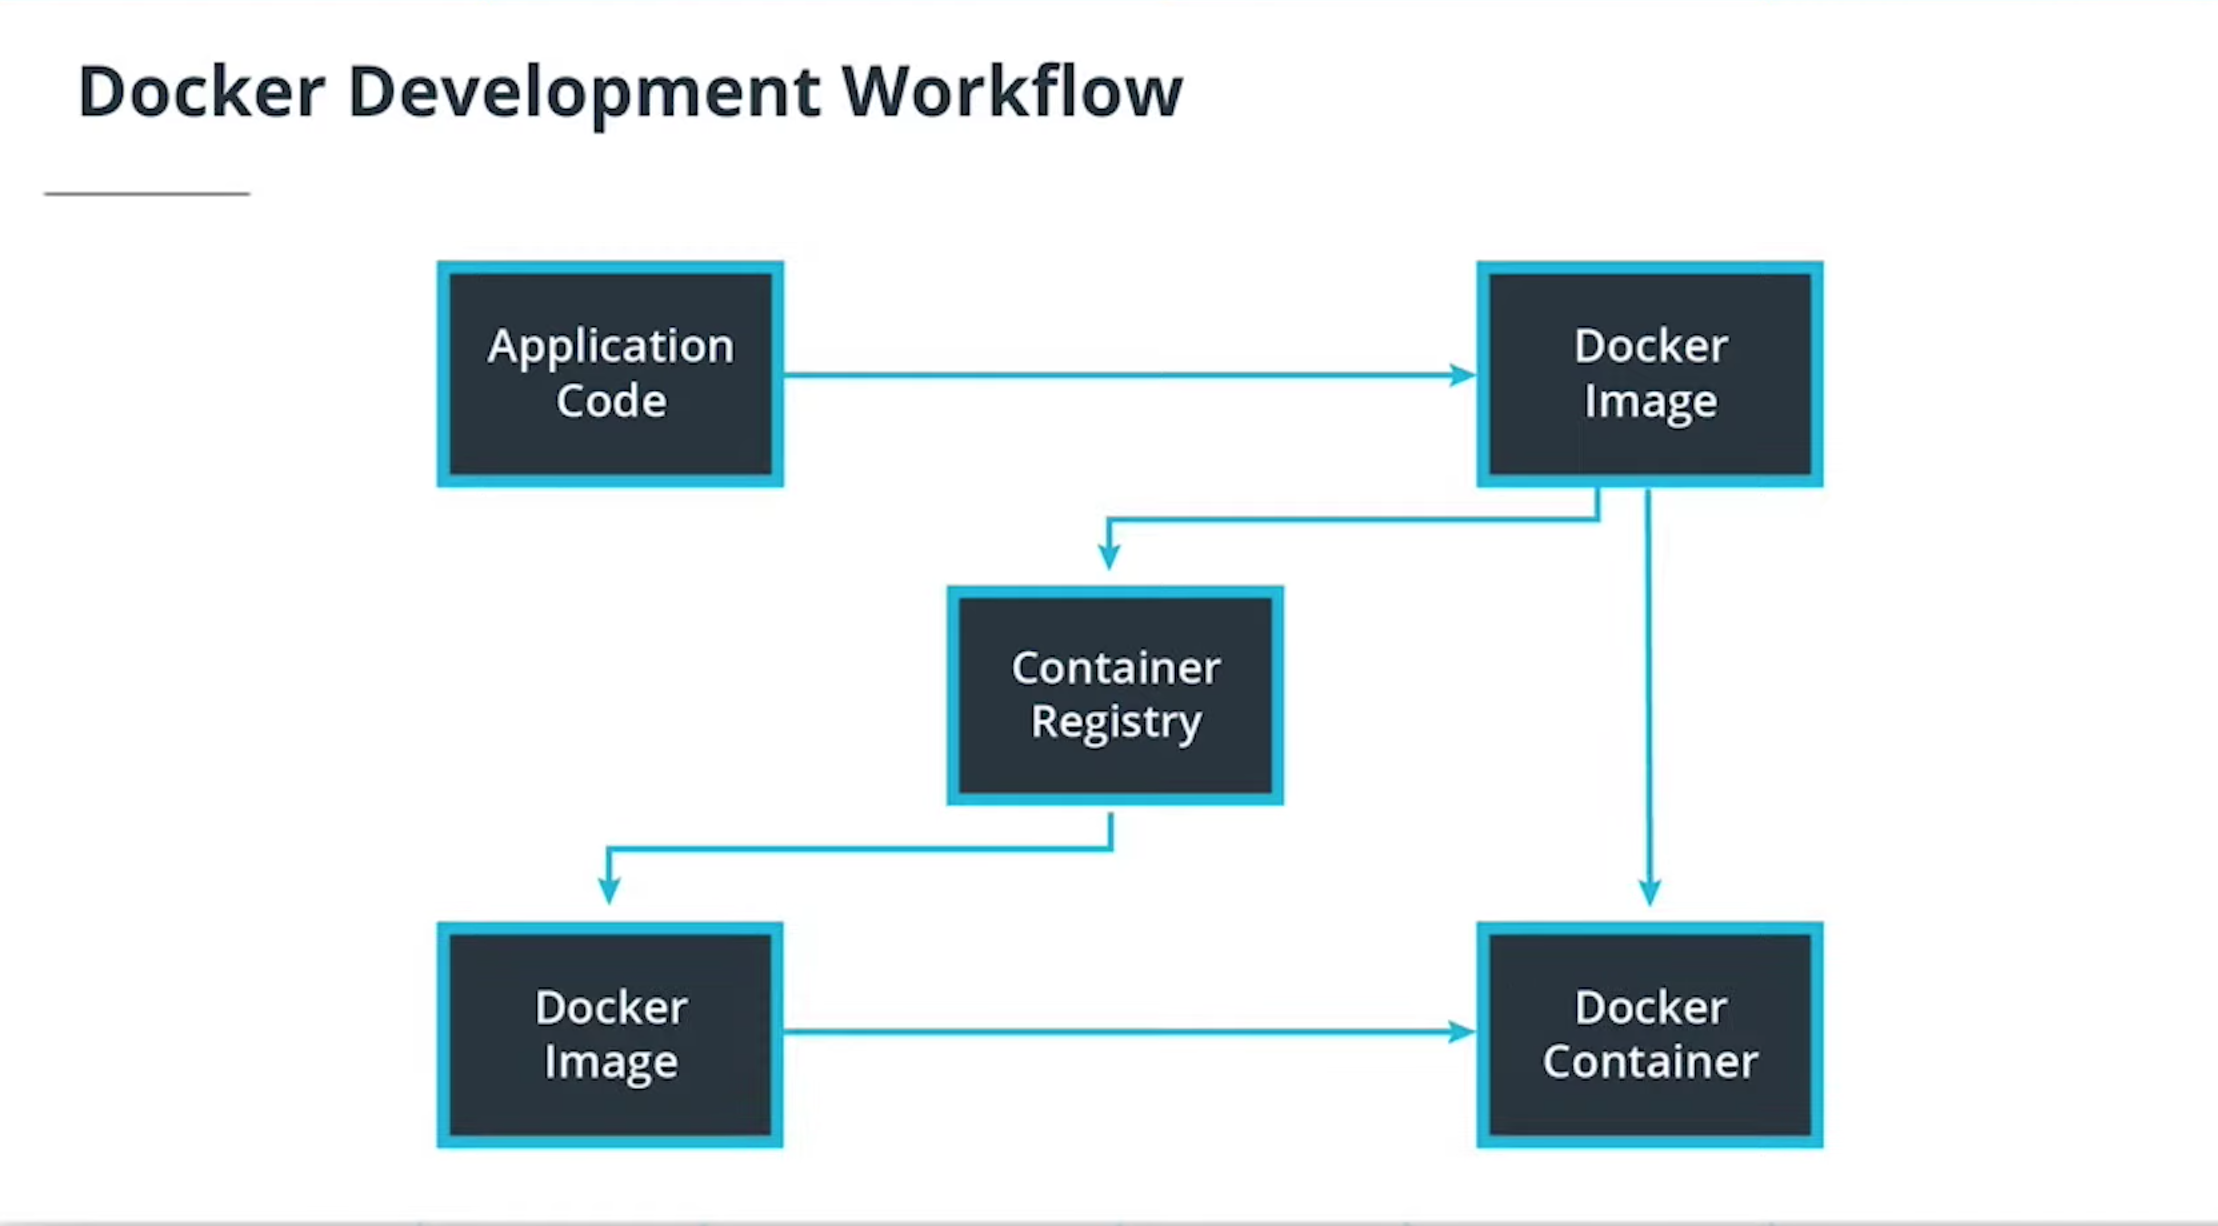Click the word "Workflow" in the title
The height and width of the screenshot is (1226, 2218).
click(x=1011, y=92)
